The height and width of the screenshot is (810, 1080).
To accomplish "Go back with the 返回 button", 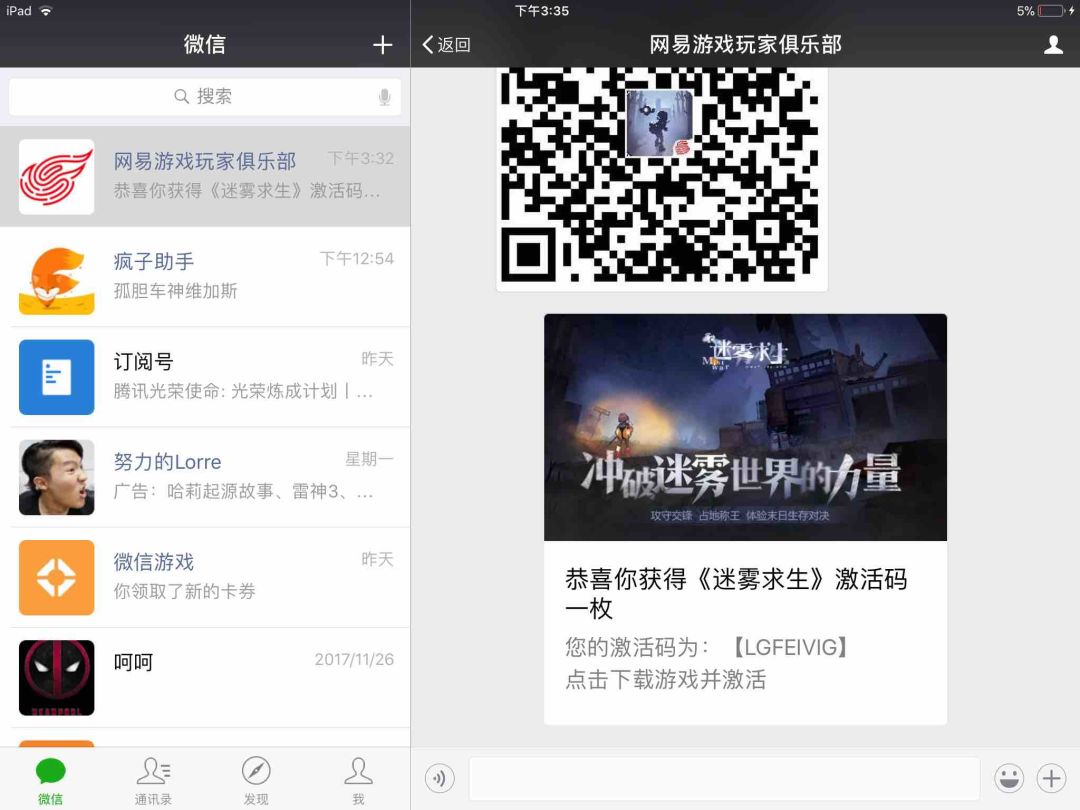I will pos(446,45).
